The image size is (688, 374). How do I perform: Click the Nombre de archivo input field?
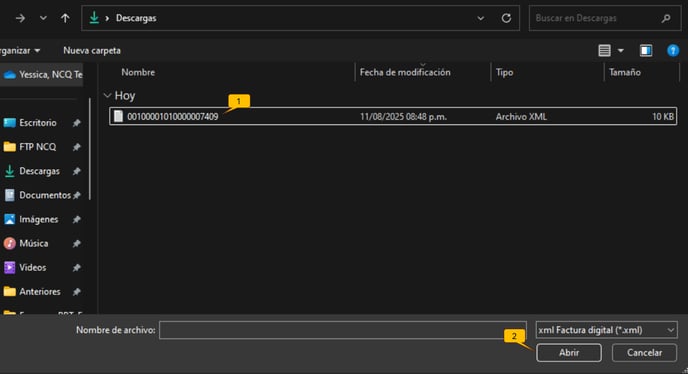tap(343, 330)
